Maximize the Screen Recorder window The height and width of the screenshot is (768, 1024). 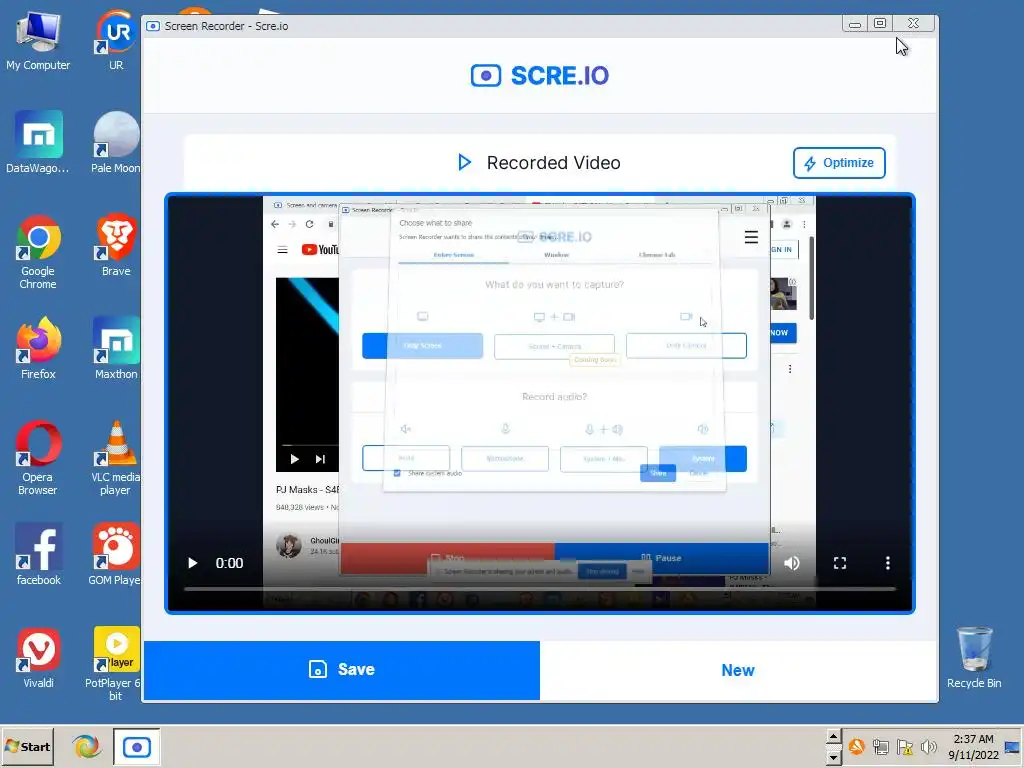click(x=880, y=24)
